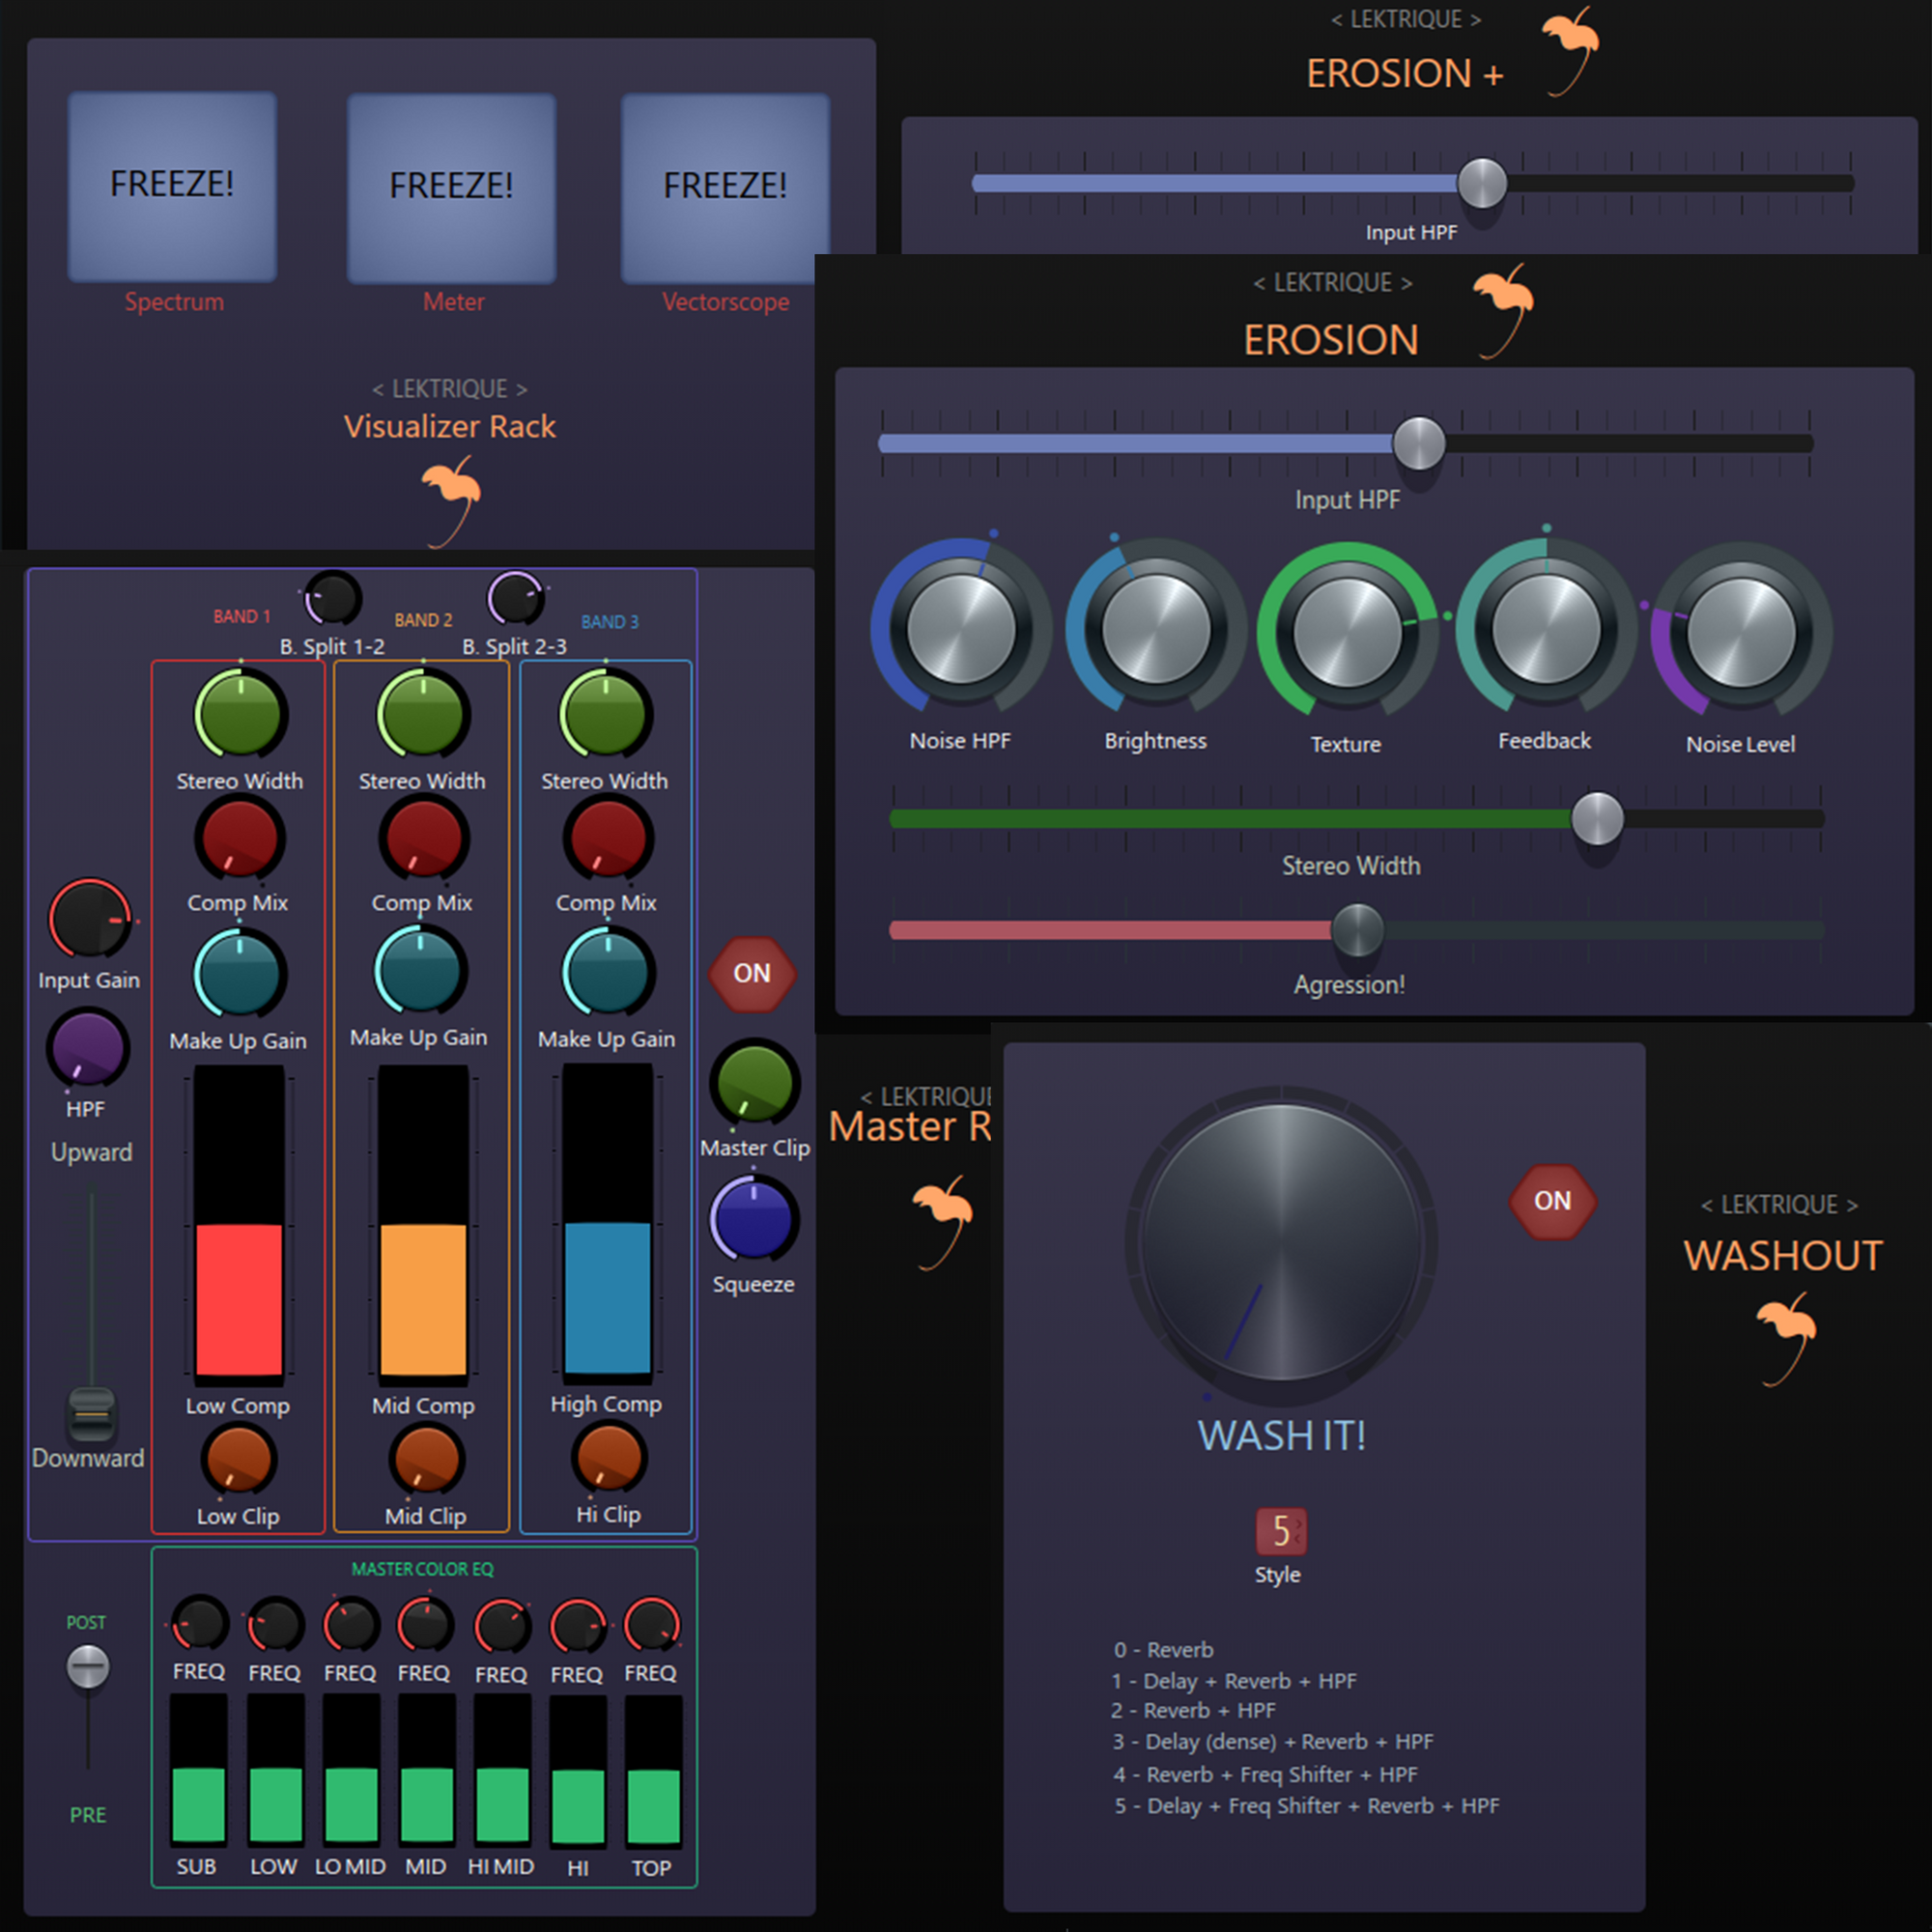Click the large WASH IT! knob
1932x1932 pixels.
pos(1282,1242)
